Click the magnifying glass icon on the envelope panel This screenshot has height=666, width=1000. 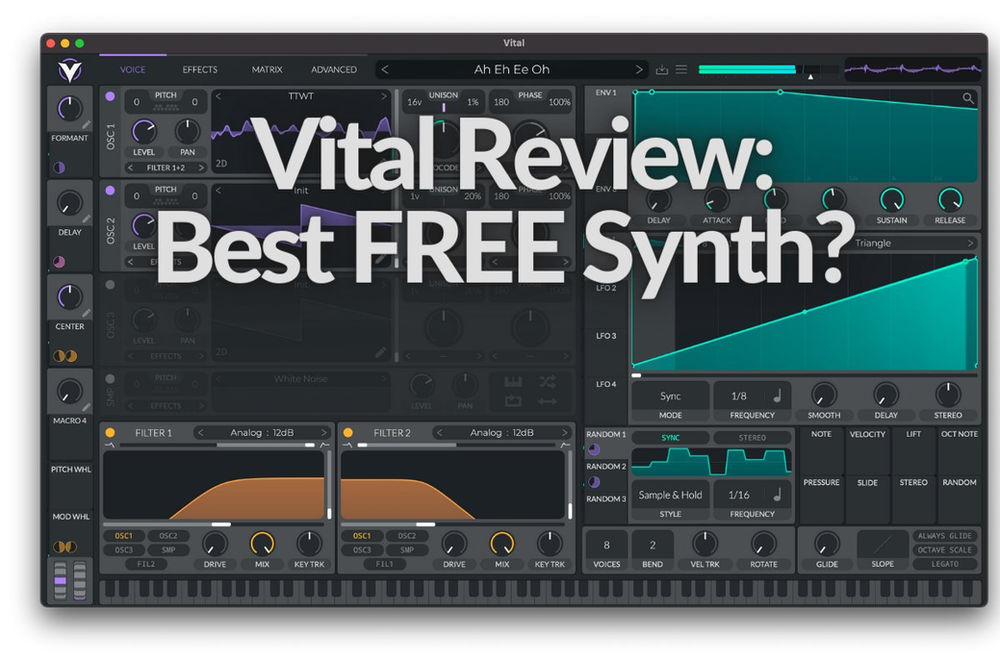968,99
